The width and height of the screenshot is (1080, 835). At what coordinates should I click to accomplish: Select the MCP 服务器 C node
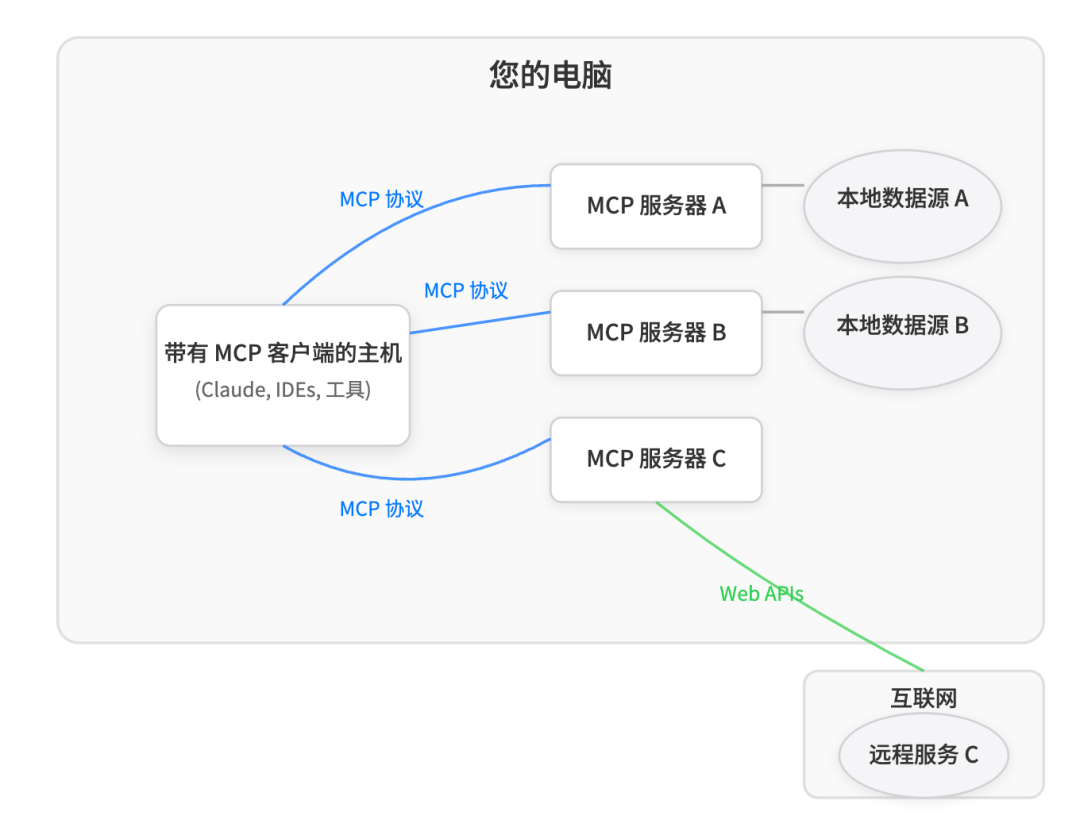(x=655, y=460)
